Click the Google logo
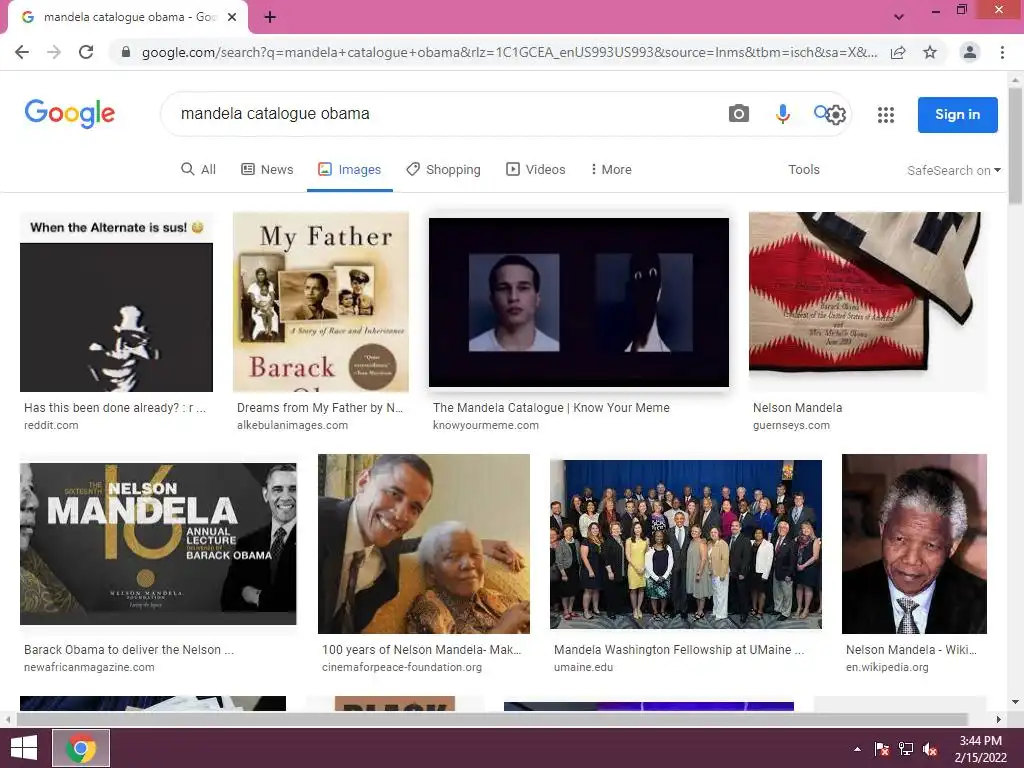Screen dimensions: 1024x768 [70, 114]
